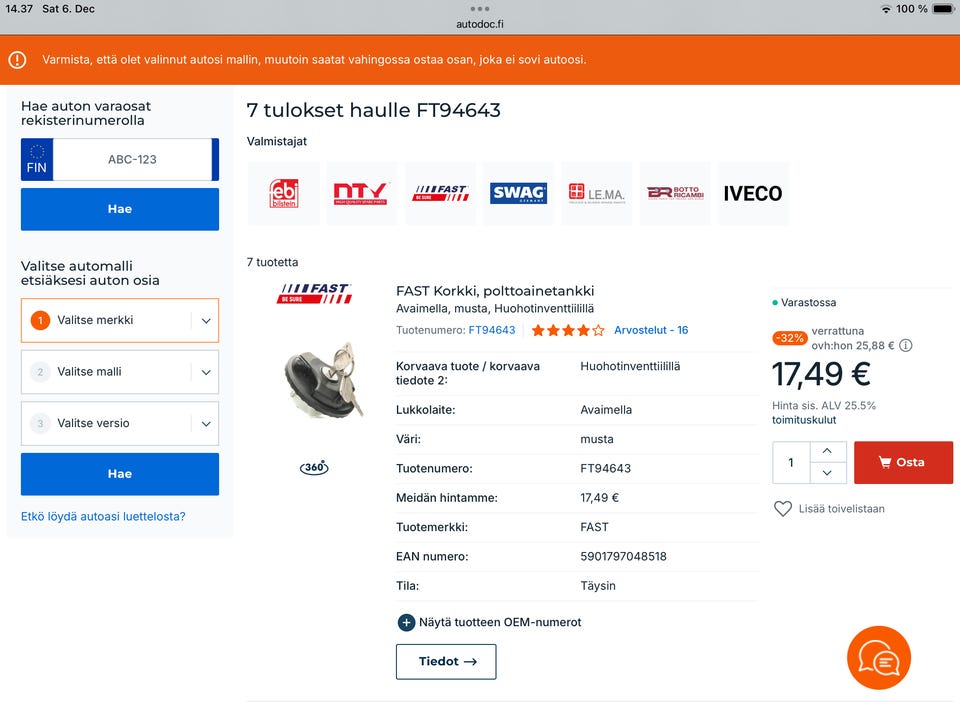Open the Valitse malli dropdown
The image size is (960, 720).
(x=120, y=372)
